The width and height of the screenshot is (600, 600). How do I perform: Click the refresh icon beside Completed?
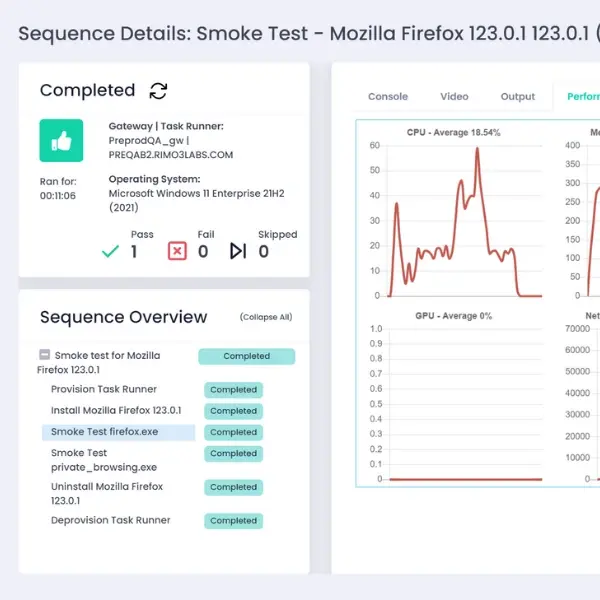(x=158, y=91)
